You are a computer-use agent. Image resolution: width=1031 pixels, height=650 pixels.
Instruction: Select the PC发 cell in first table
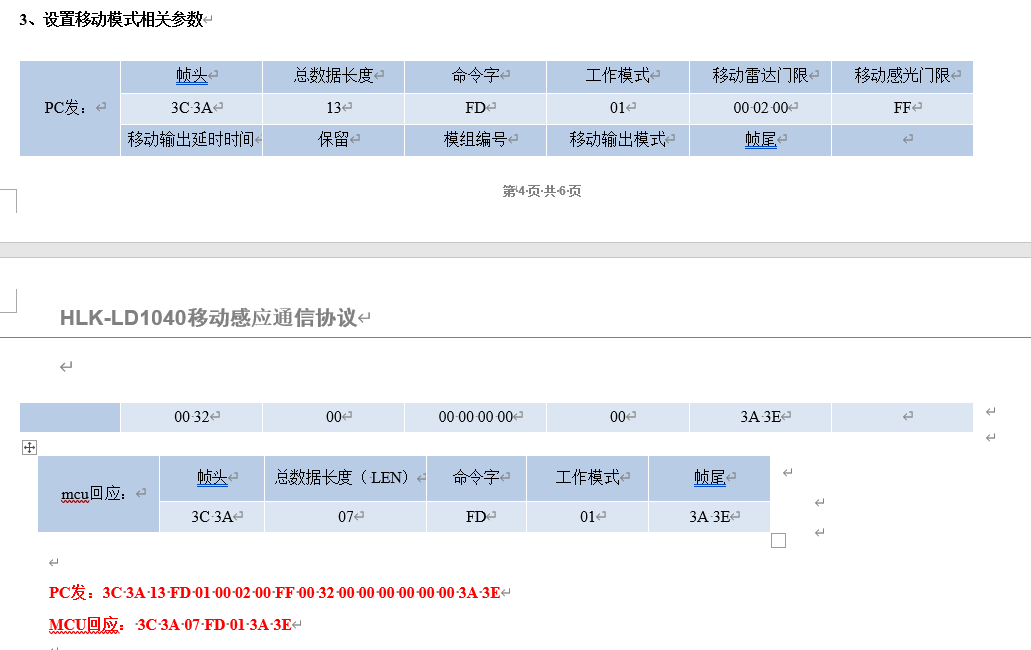point(70,108)
